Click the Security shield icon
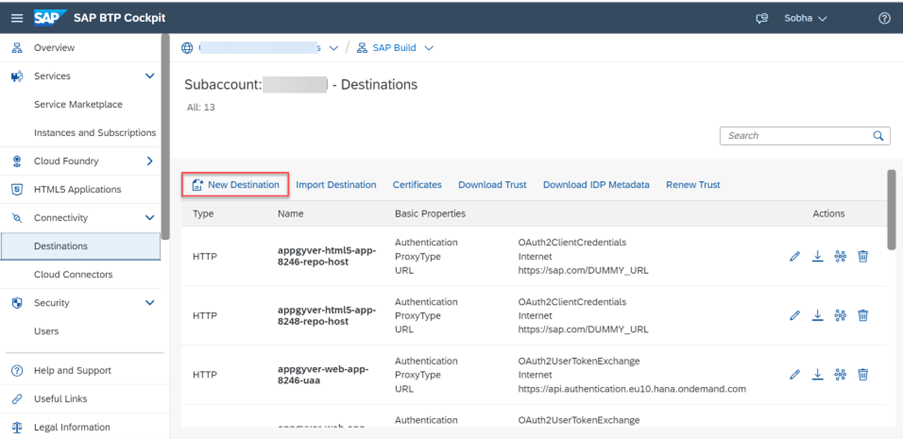This screenshot has width=903, height=439. coord(17,303)
